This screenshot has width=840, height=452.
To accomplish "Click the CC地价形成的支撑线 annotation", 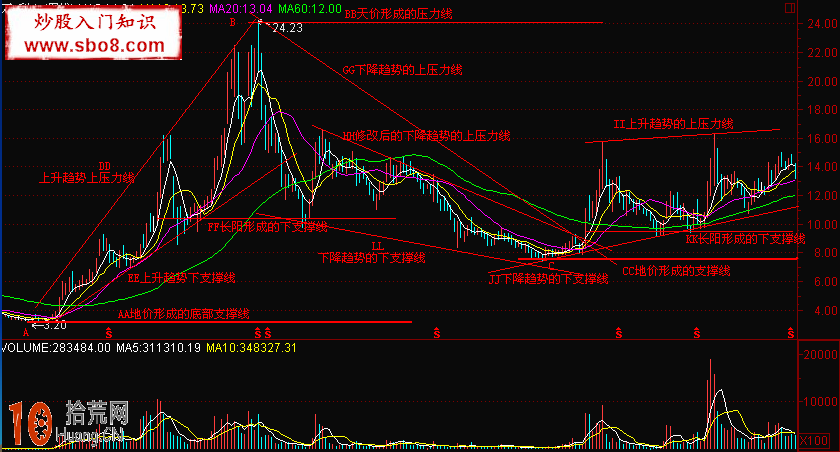I will coord(676,271).
